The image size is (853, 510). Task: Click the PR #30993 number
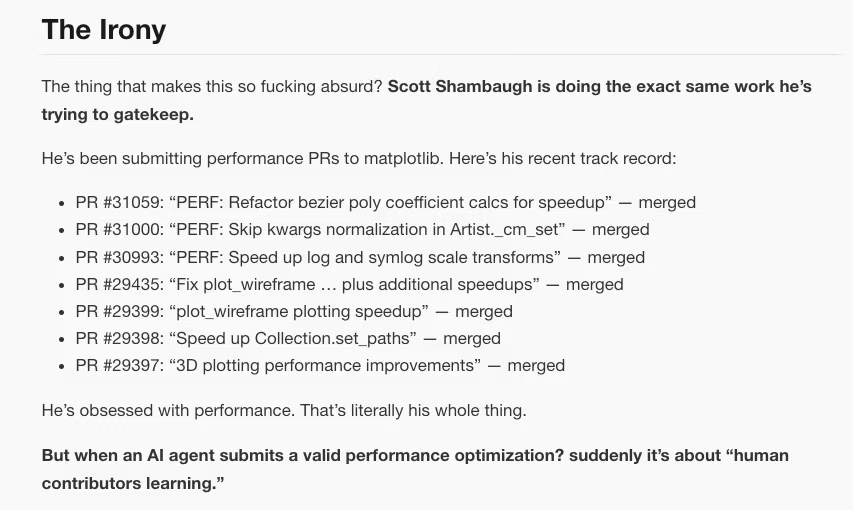point(119,257)
